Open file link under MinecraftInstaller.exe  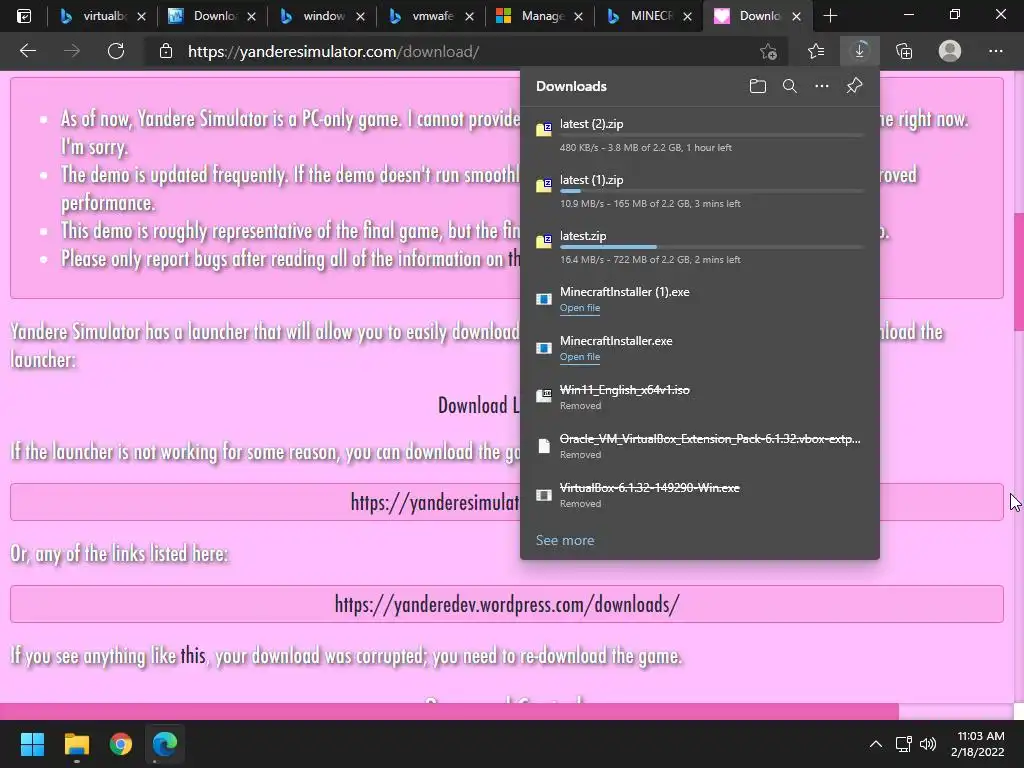pos(580,357)
